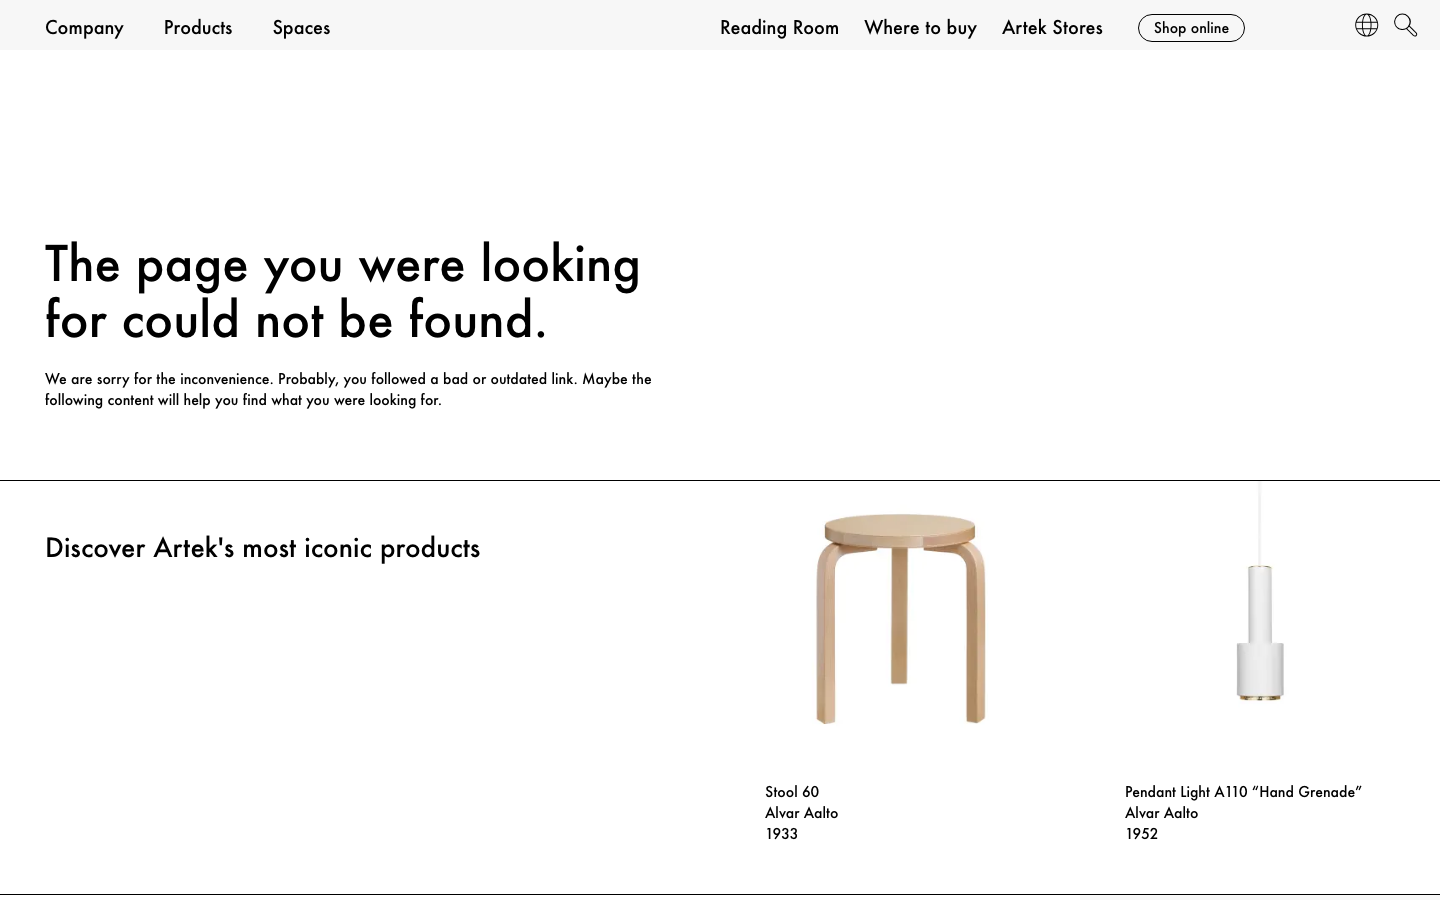Click Alvar Aalto under Pendant Light A110
The image size is (1440, 900).
coord(1161,813)
